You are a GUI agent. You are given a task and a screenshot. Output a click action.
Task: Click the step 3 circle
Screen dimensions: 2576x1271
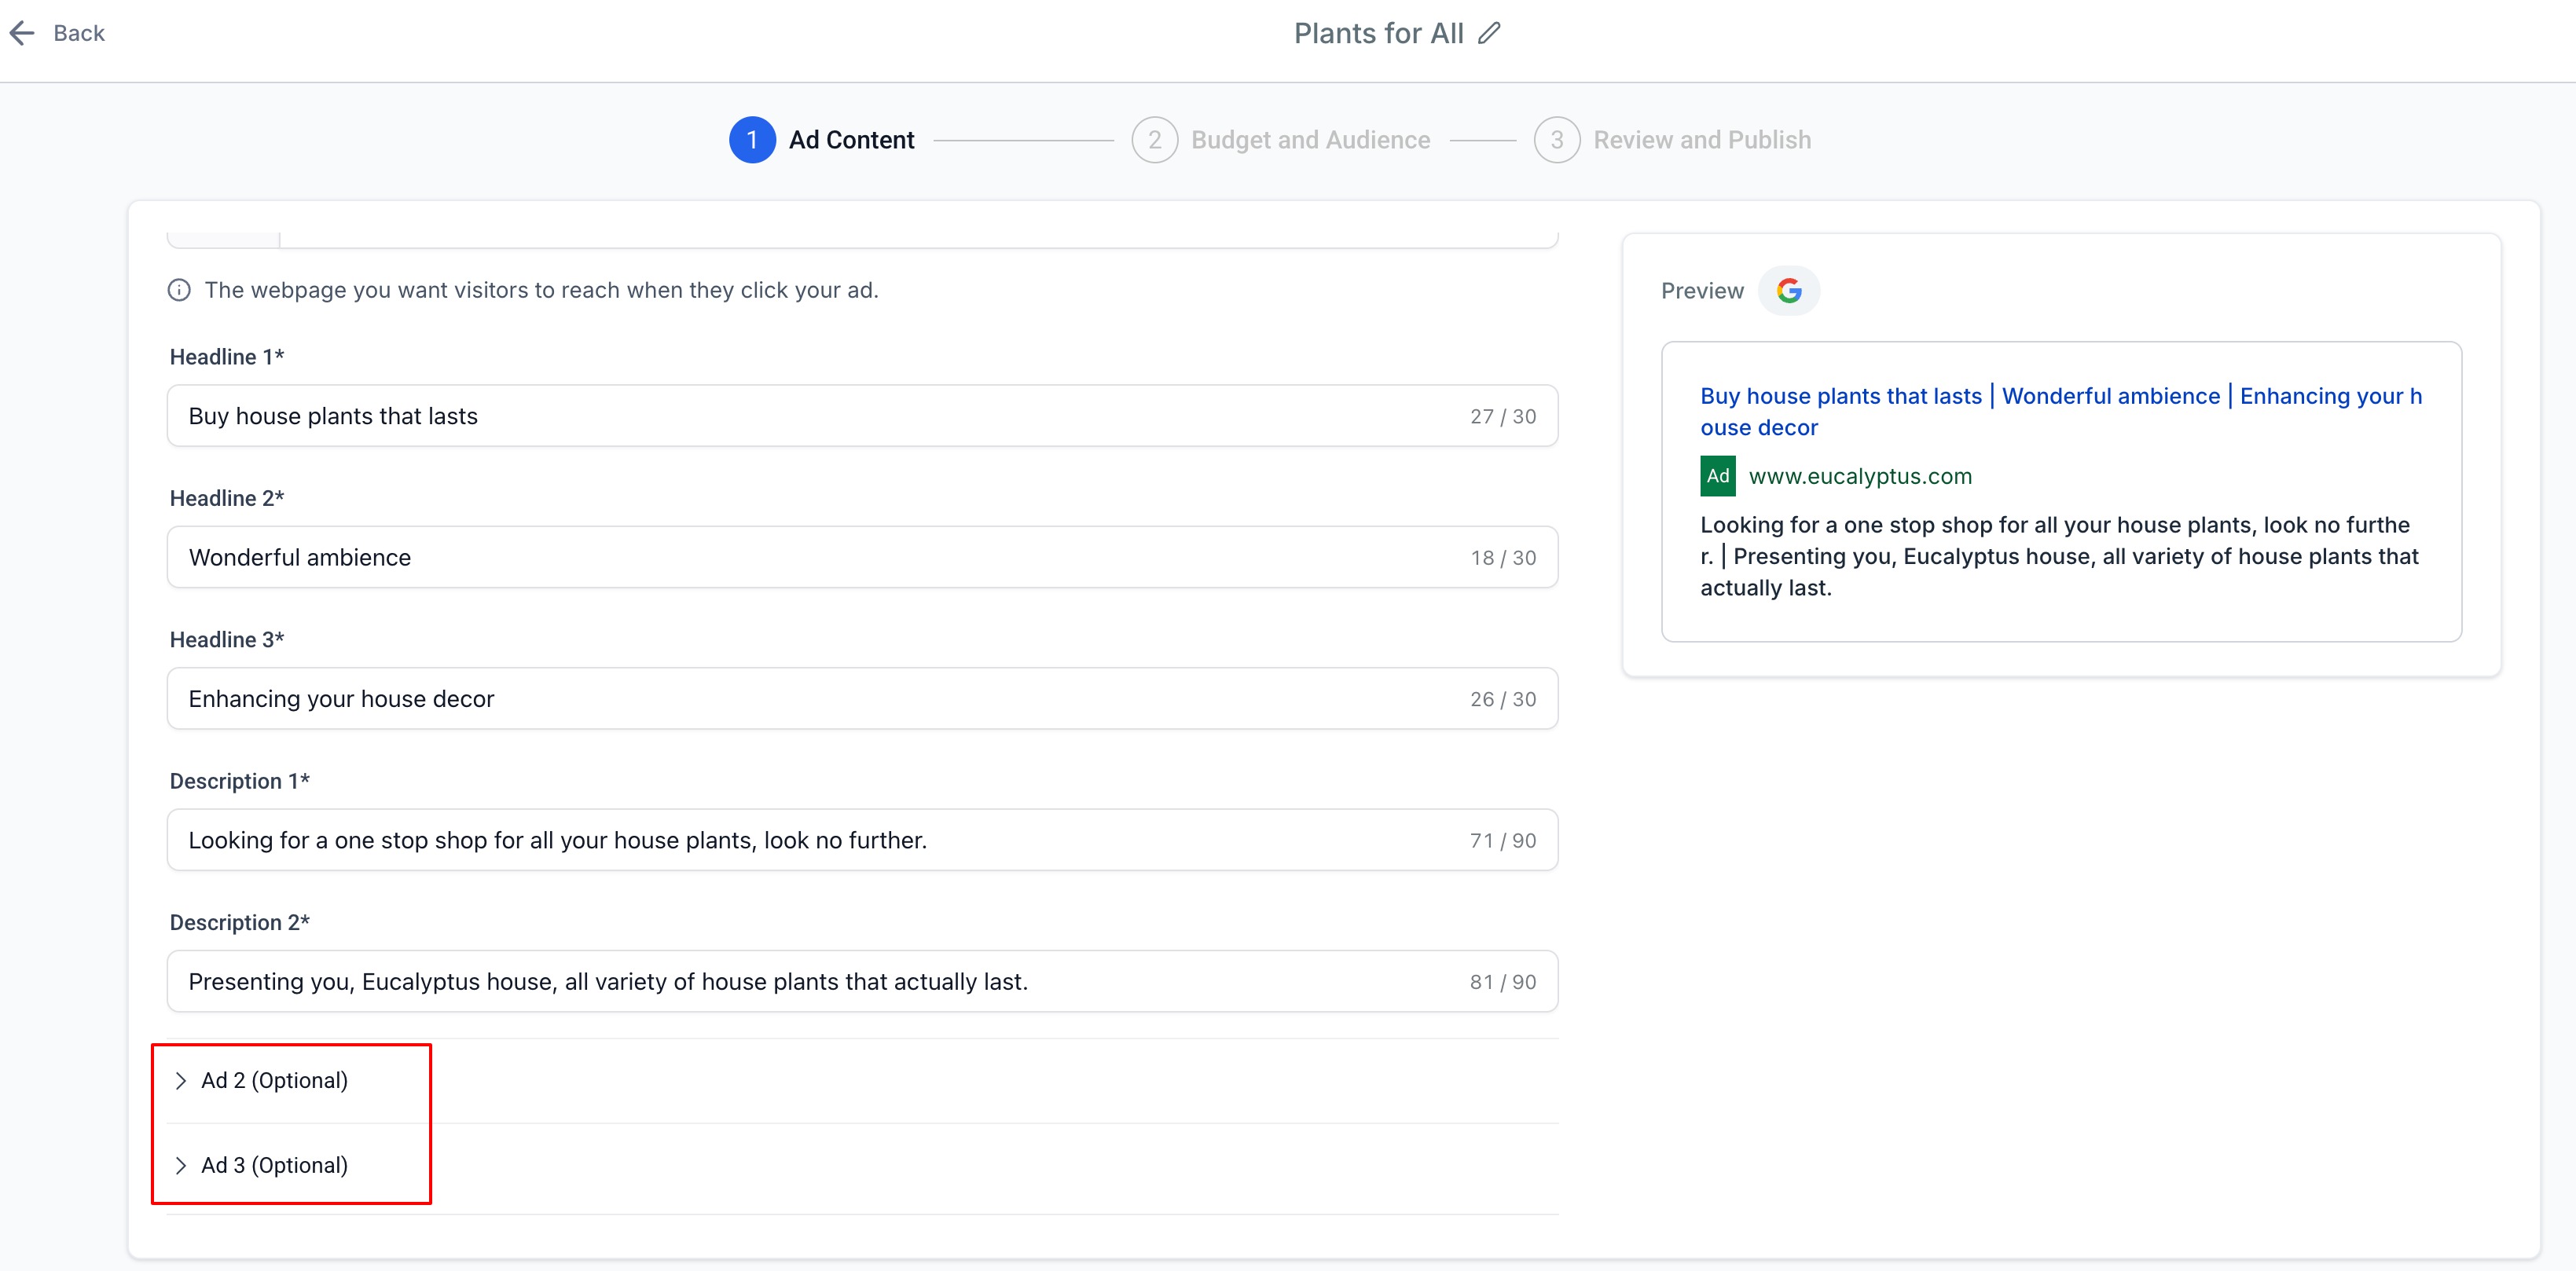tap(1557, 140)
